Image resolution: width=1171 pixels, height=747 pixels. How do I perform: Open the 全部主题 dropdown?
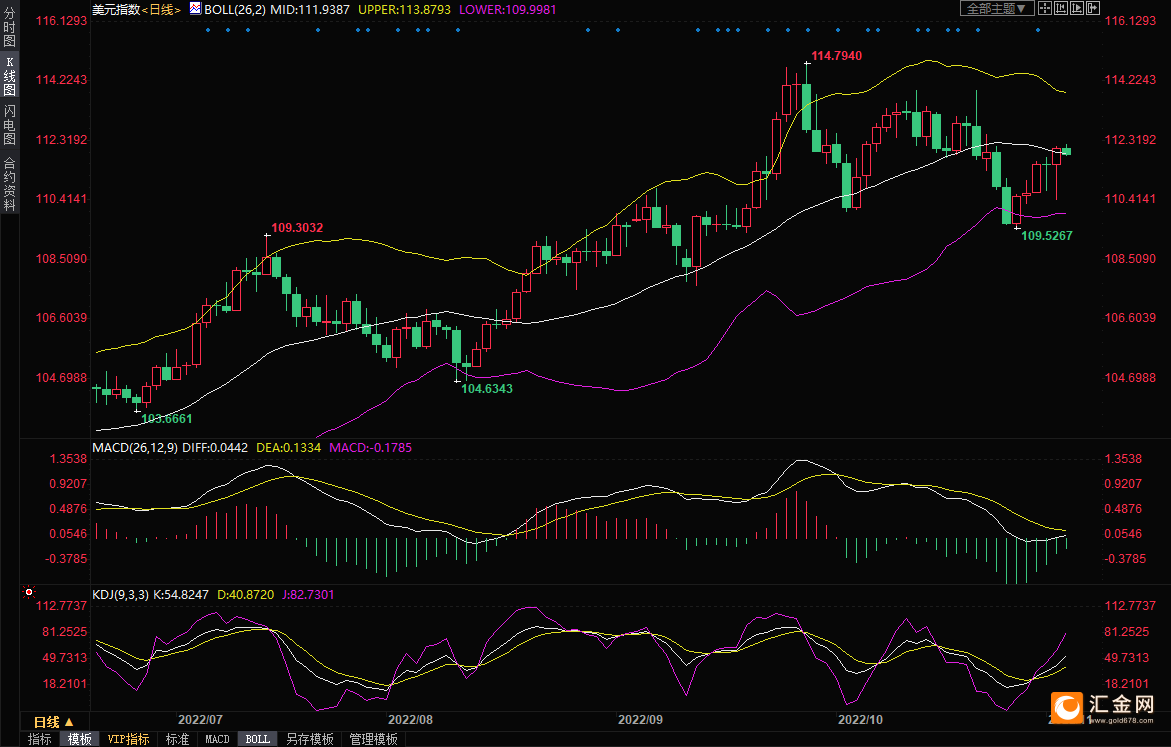coord(997,8)
